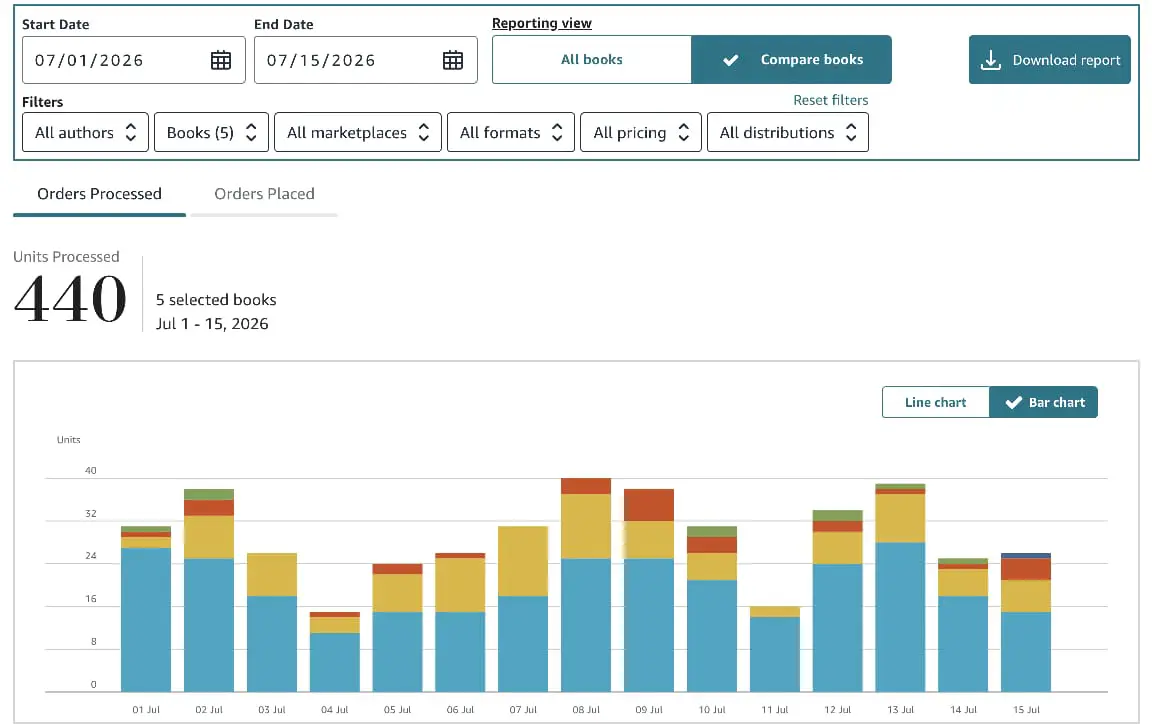Click the blue segment of the 11 Jul bar
Image resolution: width=1152 pixels, height=726 pixels.
point(774,654)
